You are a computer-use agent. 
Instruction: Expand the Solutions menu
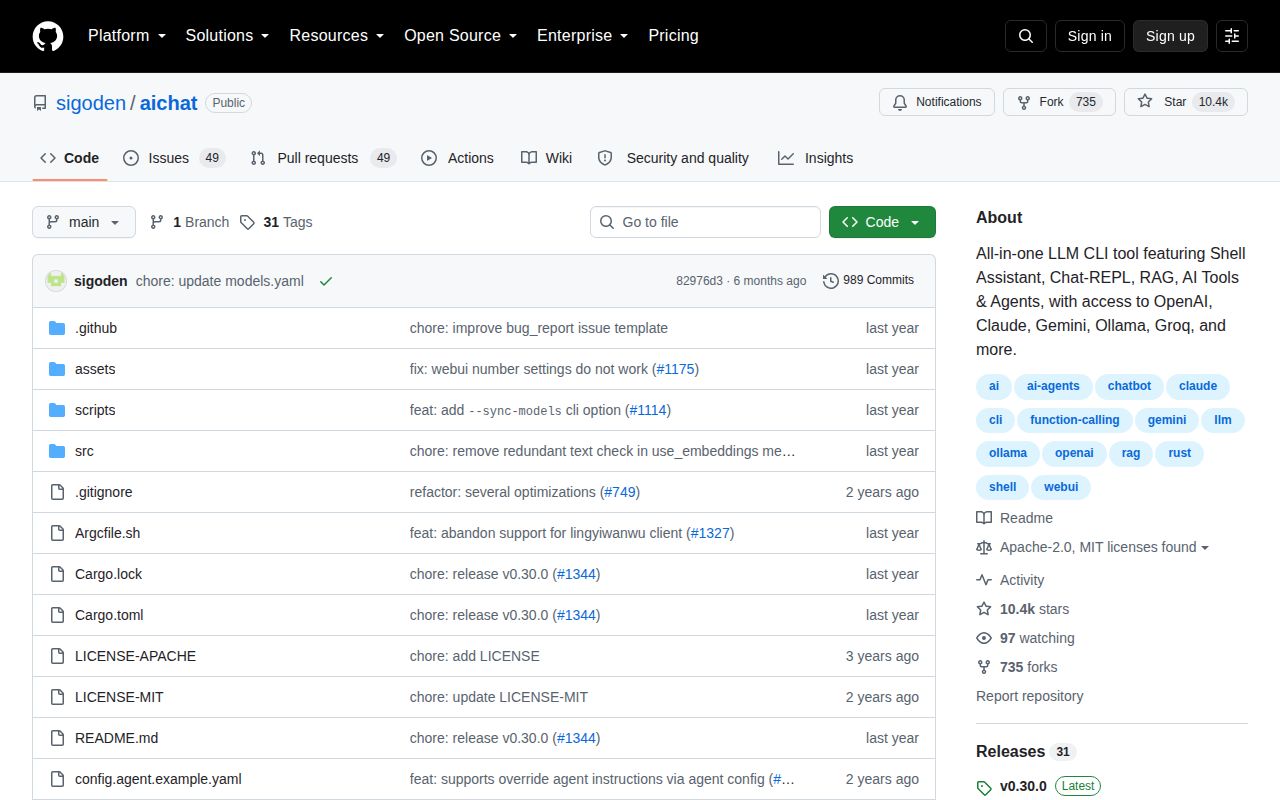tap(227, 36)
